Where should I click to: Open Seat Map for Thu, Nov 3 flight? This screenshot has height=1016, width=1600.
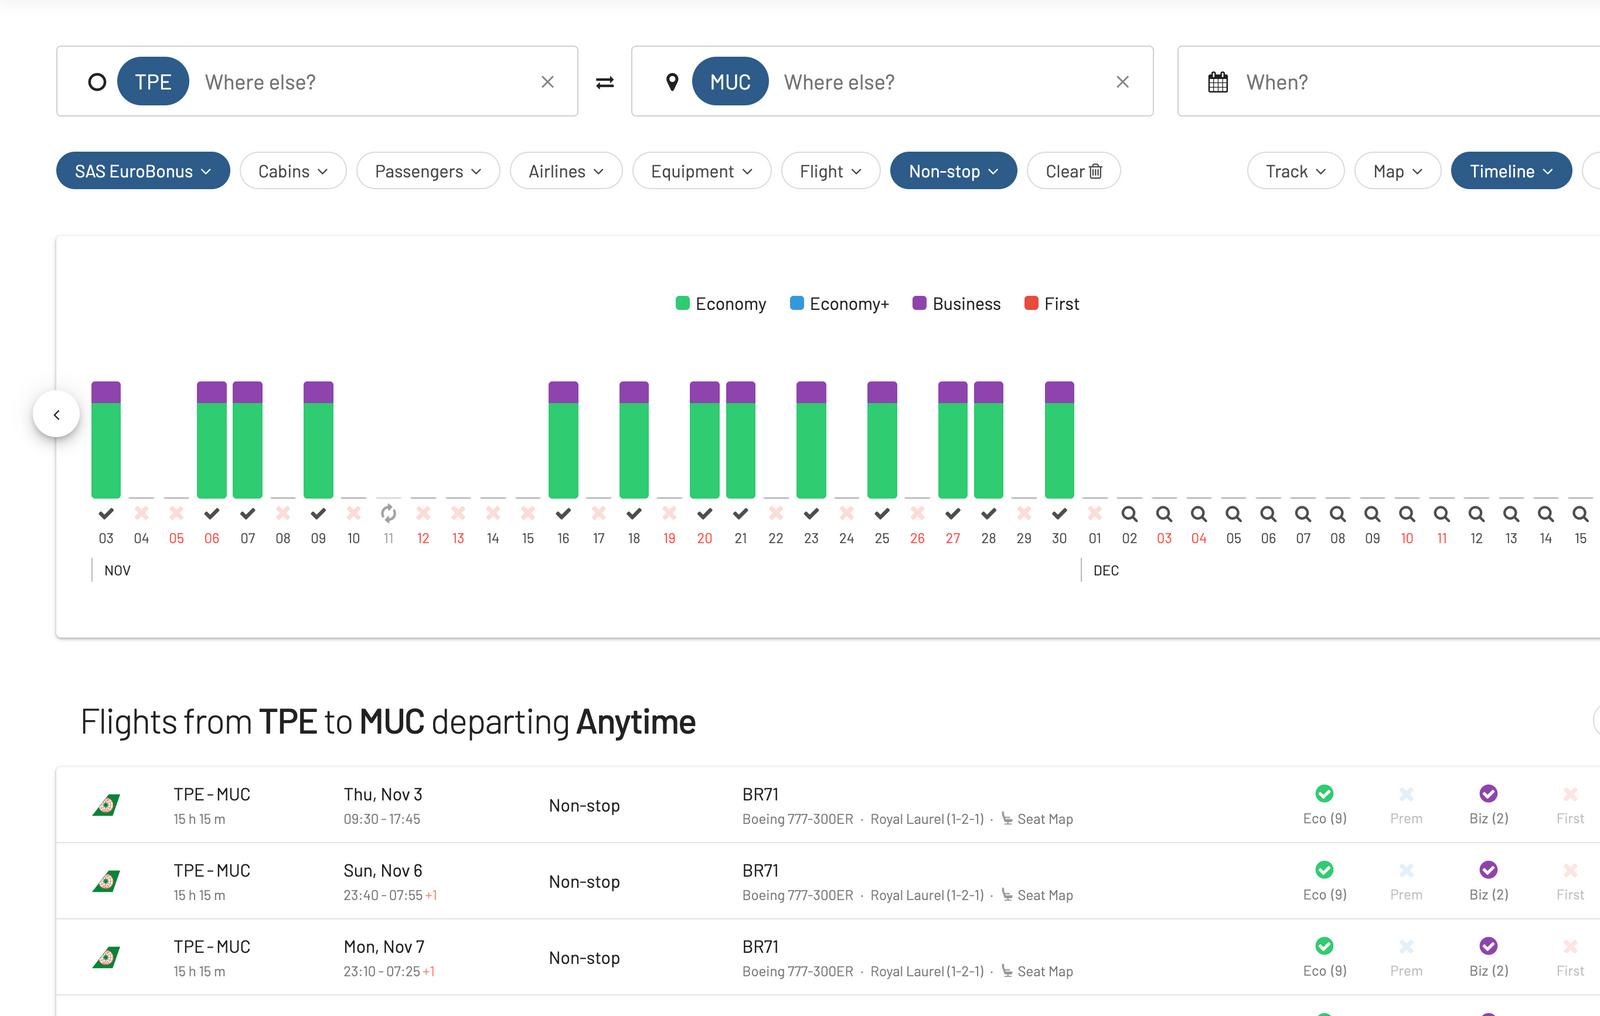[1037, 819]
